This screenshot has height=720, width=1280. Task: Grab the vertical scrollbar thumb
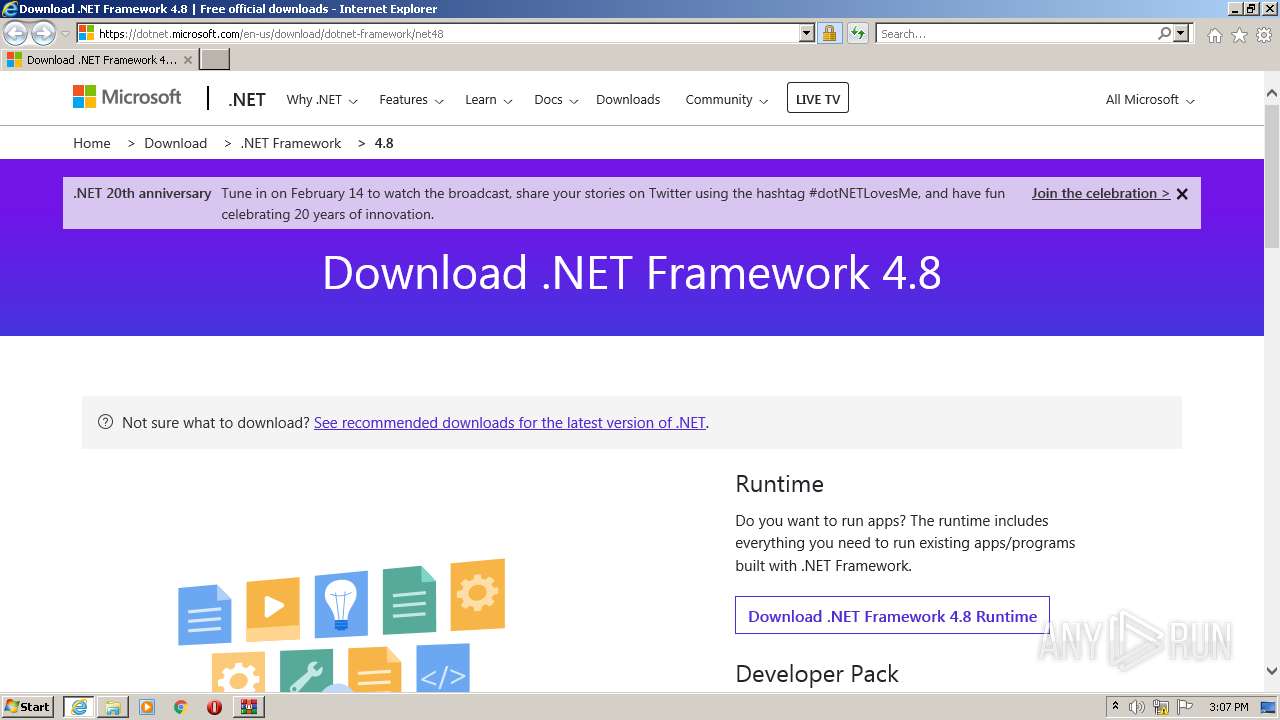coord(1272,175)
